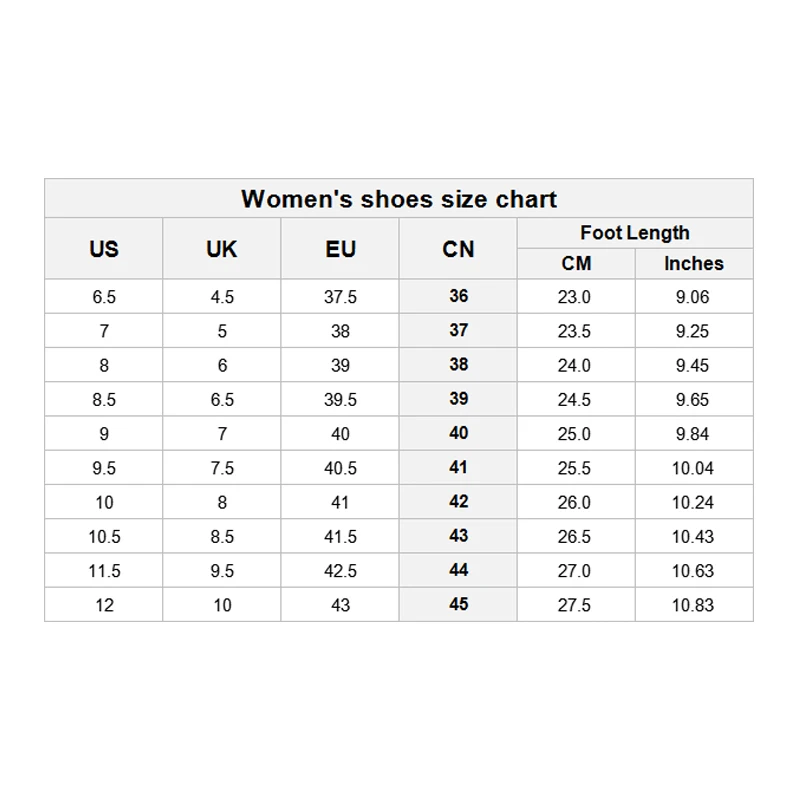Select EU size 39.5 cell

click(340, 400)
